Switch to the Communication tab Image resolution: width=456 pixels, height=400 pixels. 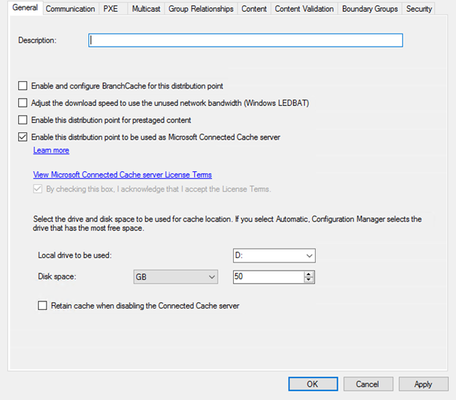(x=70, y=9)
